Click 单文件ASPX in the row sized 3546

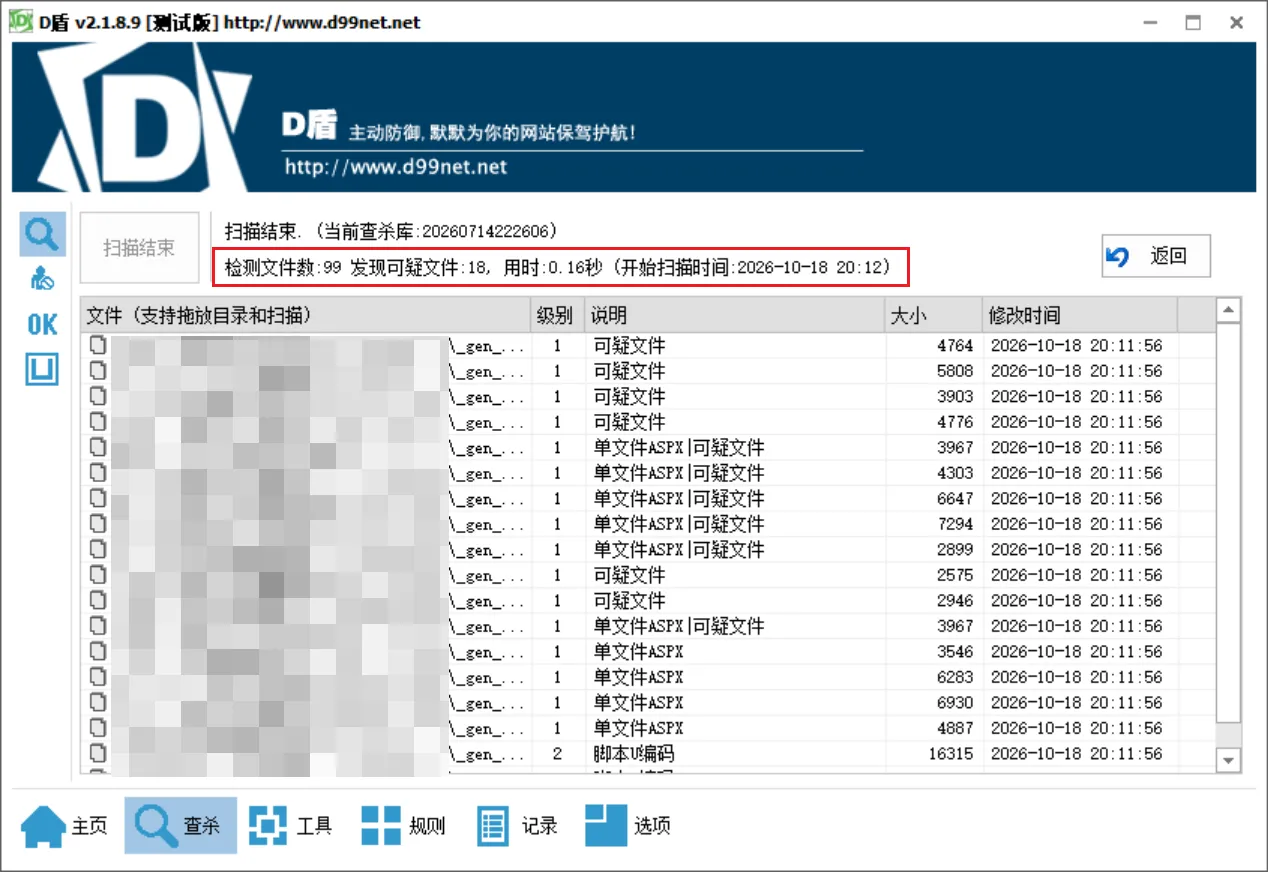tap(638, 652)
